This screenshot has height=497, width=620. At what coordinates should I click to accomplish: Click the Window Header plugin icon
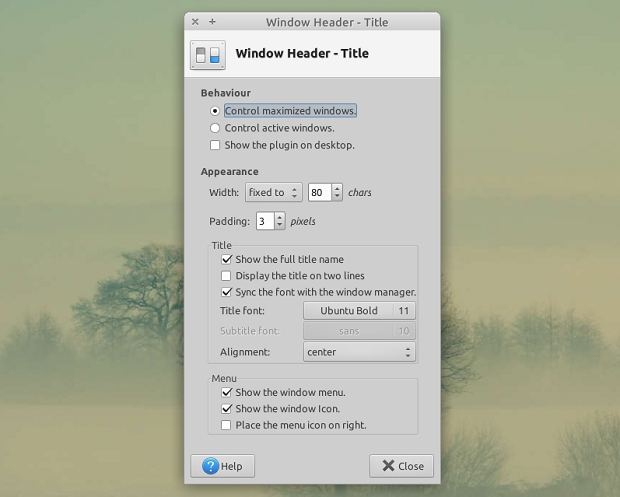coord(208,55)
